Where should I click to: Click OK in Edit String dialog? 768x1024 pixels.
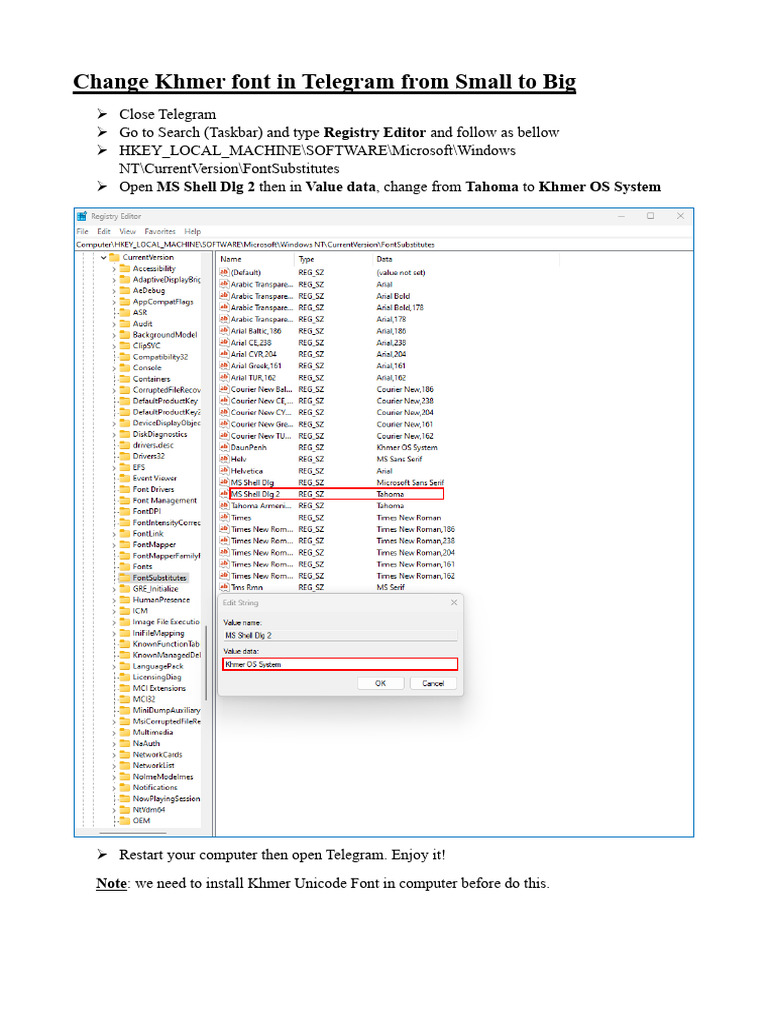point(380,683)
